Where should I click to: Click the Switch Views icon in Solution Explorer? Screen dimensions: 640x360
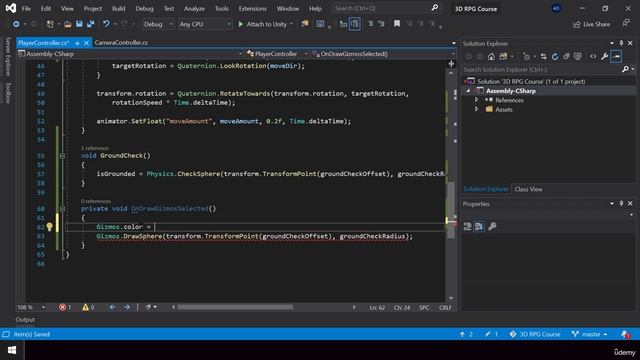tap(503, 56)
